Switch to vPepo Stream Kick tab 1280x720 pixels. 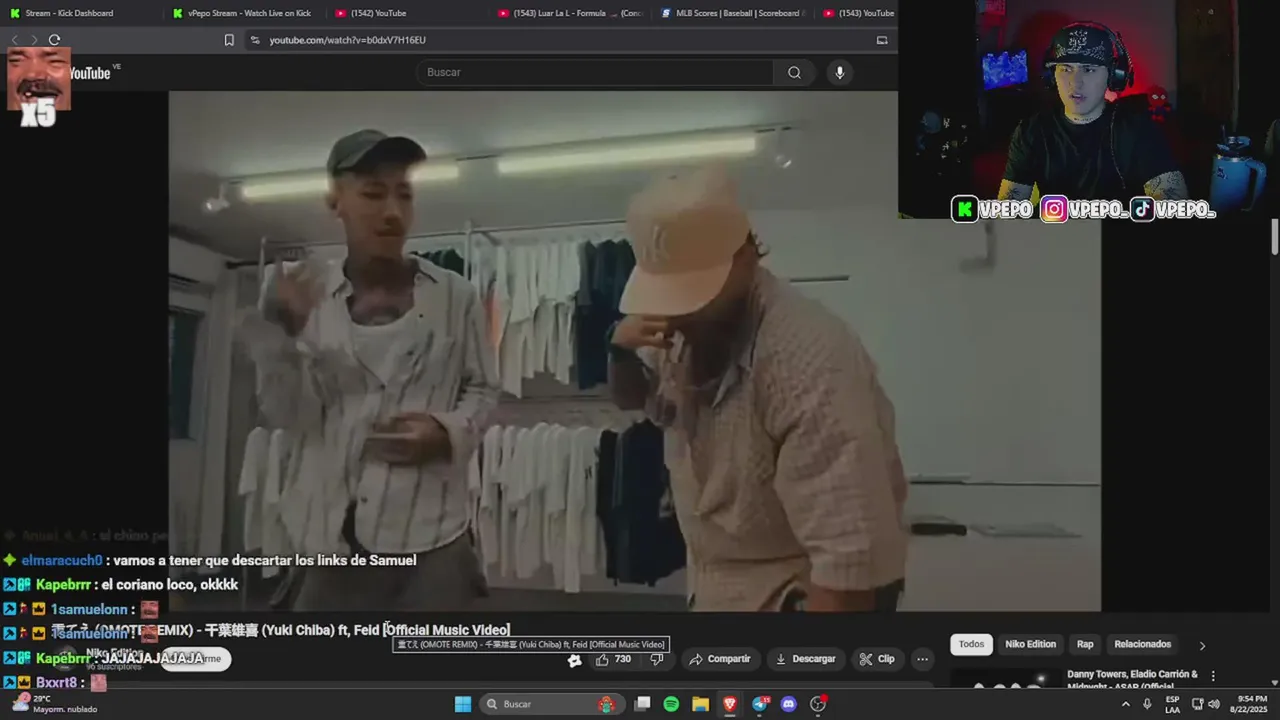point(243,13)
